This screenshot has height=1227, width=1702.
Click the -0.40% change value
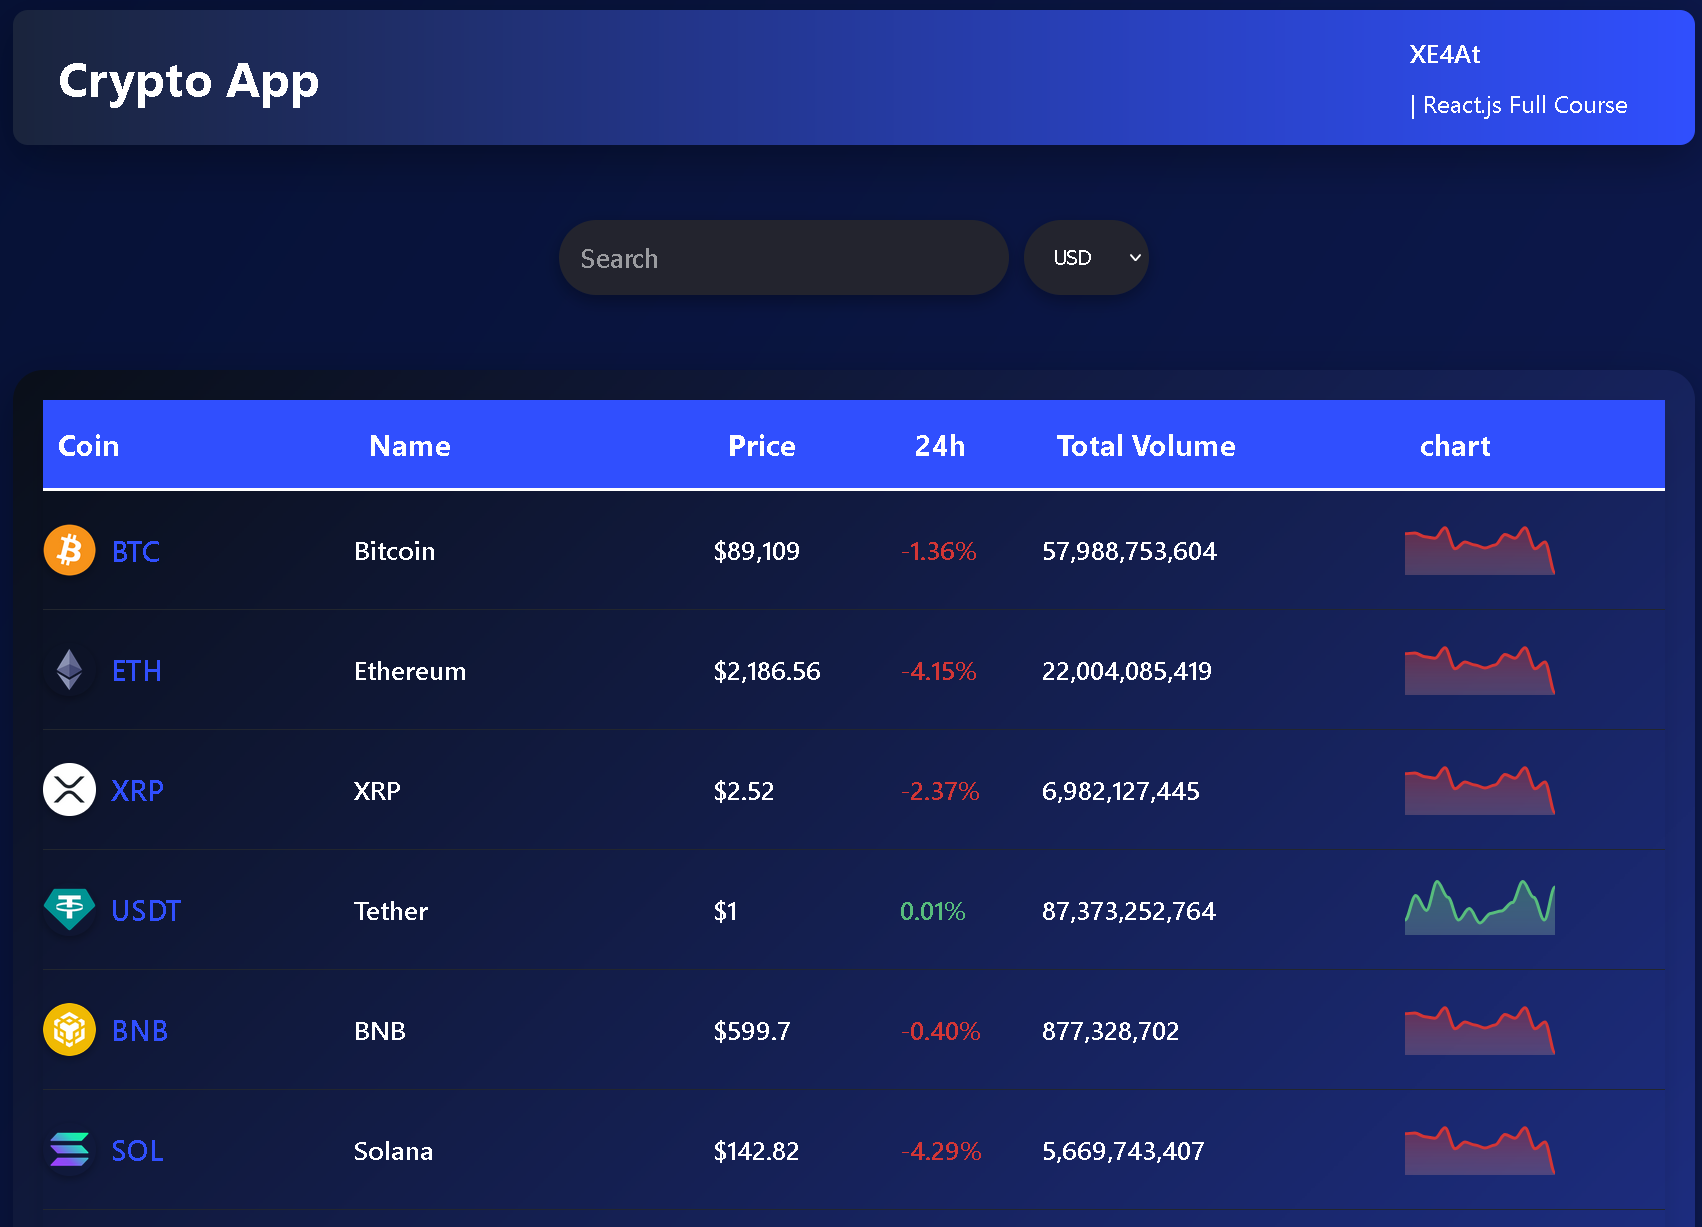940,1031
